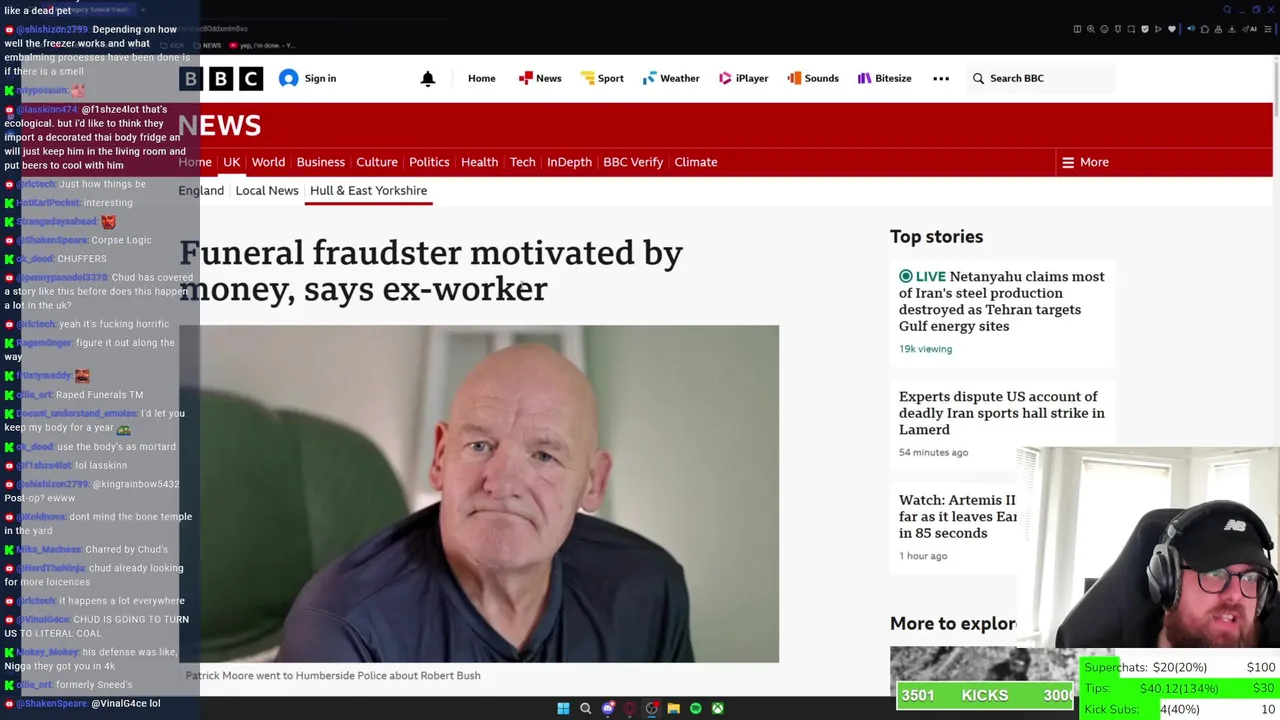Open BBC Sounds link
Image resolution: width=1280 pixels, height=720 pixels.
tap(813, 78)
